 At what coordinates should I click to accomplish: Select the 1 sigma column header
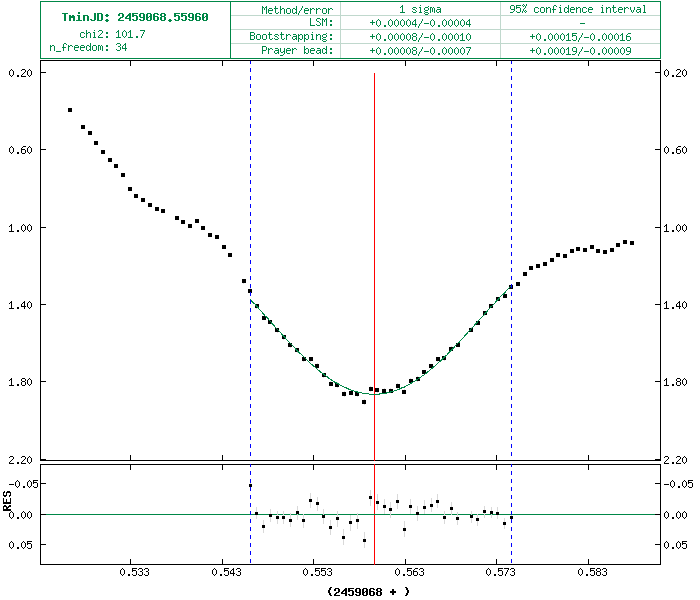(x=420, y=9)
